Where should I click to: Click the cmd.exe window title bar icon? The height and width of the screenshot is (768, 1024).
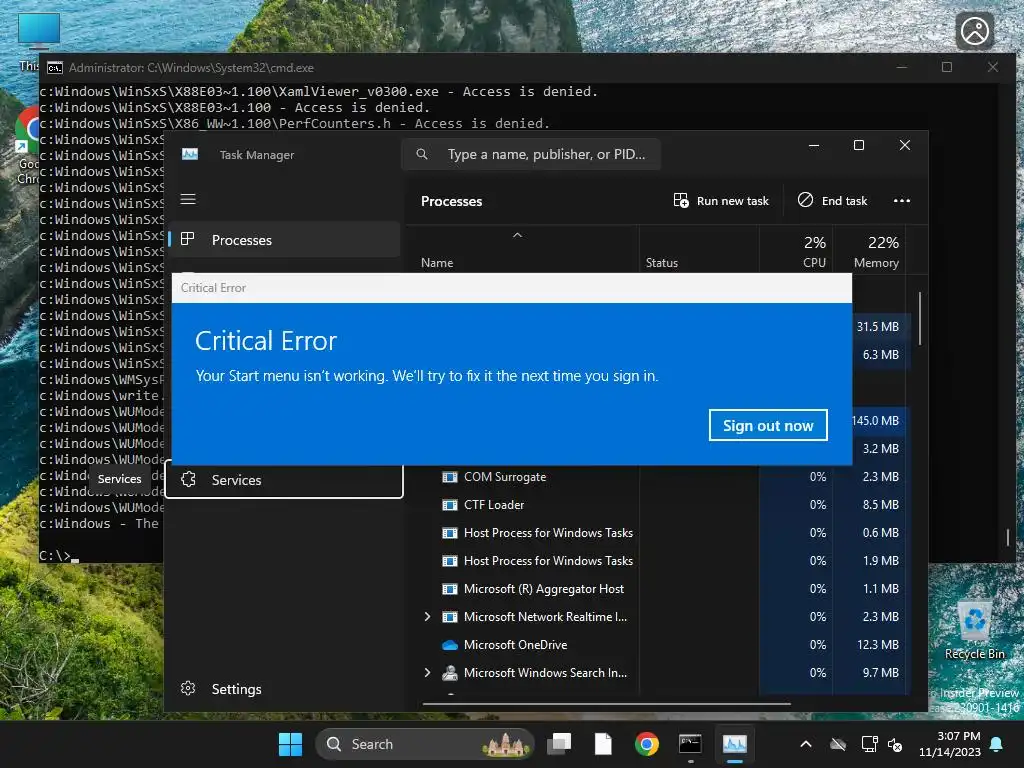55,67
